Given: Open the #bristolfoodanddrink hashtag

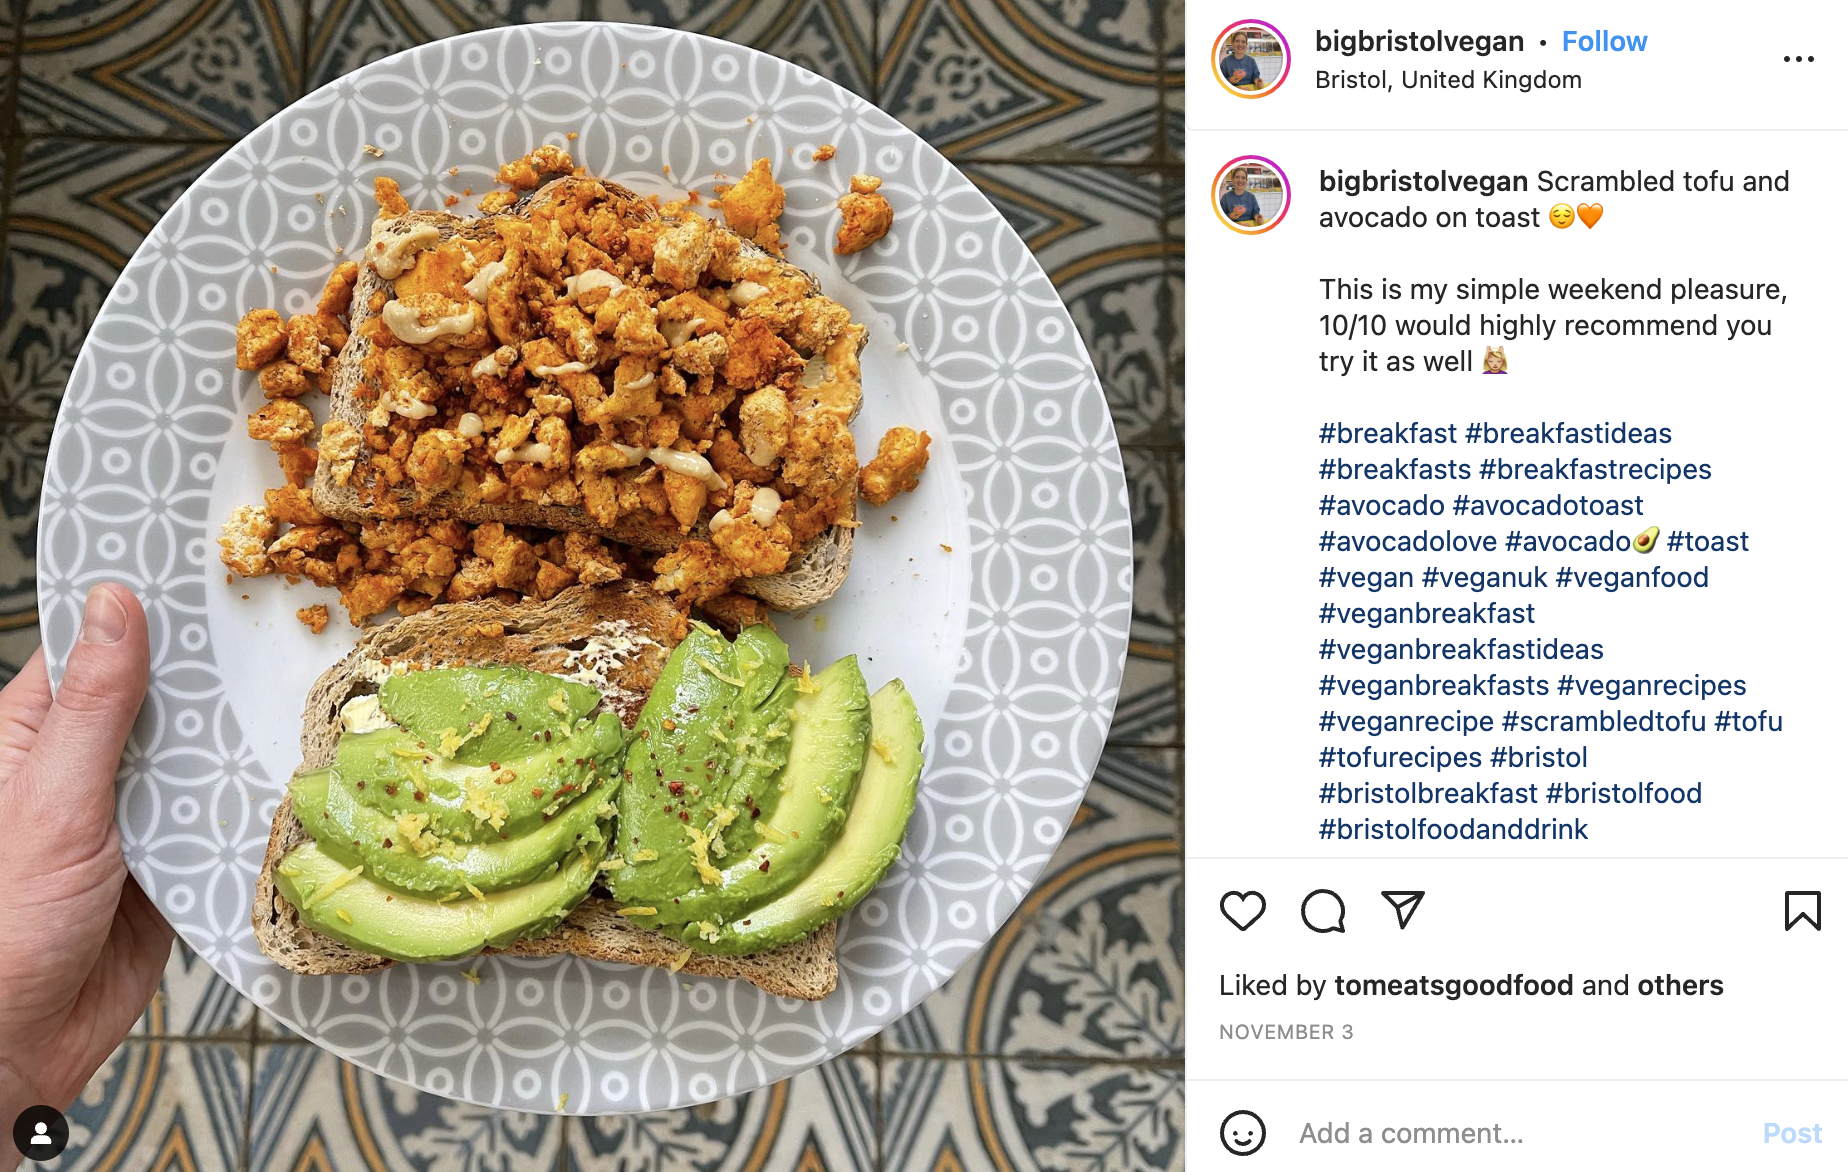Looking at the screenshot, I should pyautogui.click(x=1453, y=829).
